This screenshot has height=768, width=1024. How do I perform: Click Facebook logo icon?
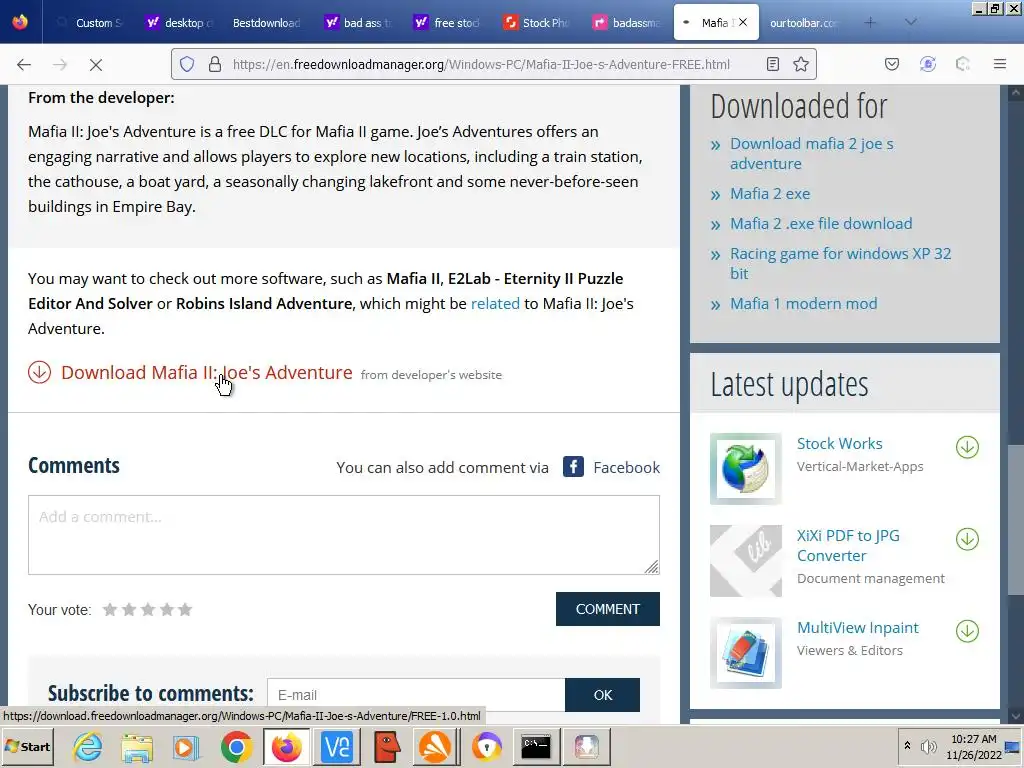point(573,467)
